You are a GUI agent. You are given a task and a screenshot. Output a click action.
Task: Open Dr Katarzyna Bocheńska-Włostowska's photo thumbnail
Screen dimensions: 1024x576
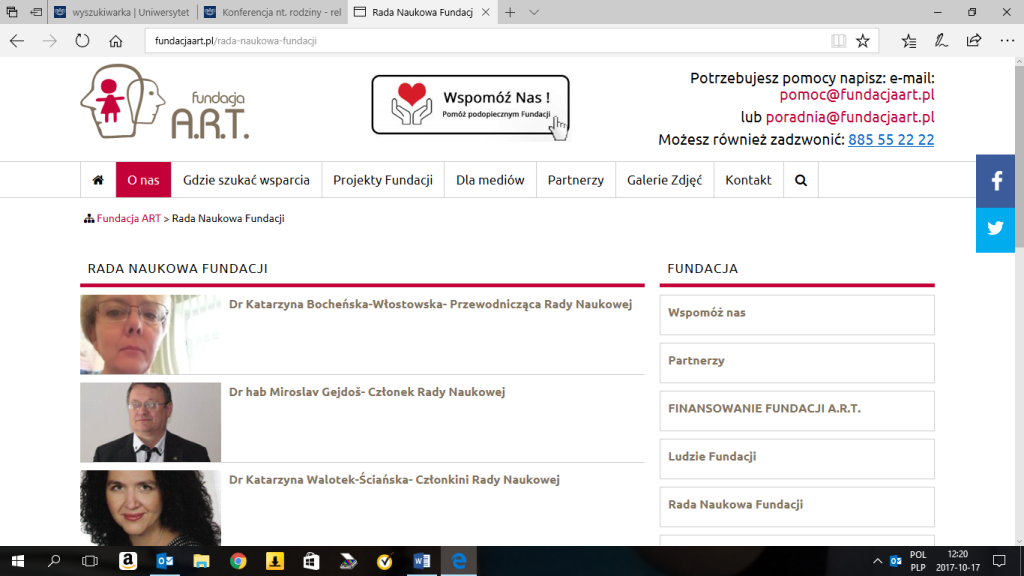(x=150, y=334)
